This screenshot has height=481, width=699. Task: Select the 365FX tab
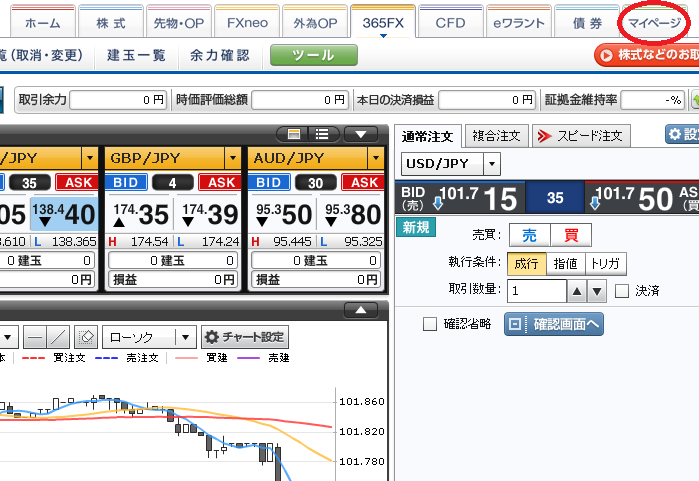(x=383, y=22)
